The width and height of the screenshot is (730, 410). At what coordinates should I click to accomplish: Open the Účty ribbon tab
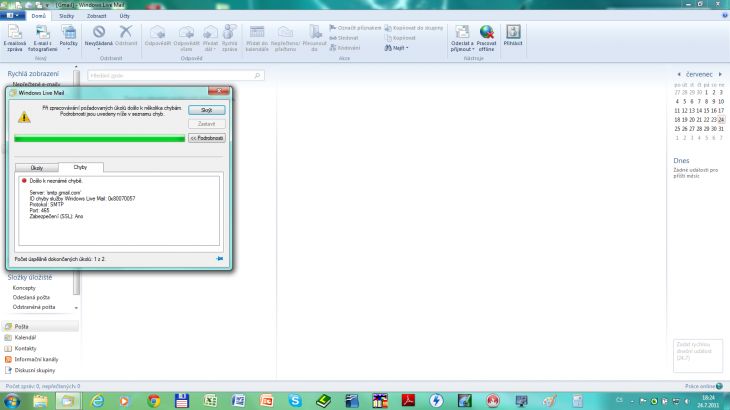click(124, 16)
